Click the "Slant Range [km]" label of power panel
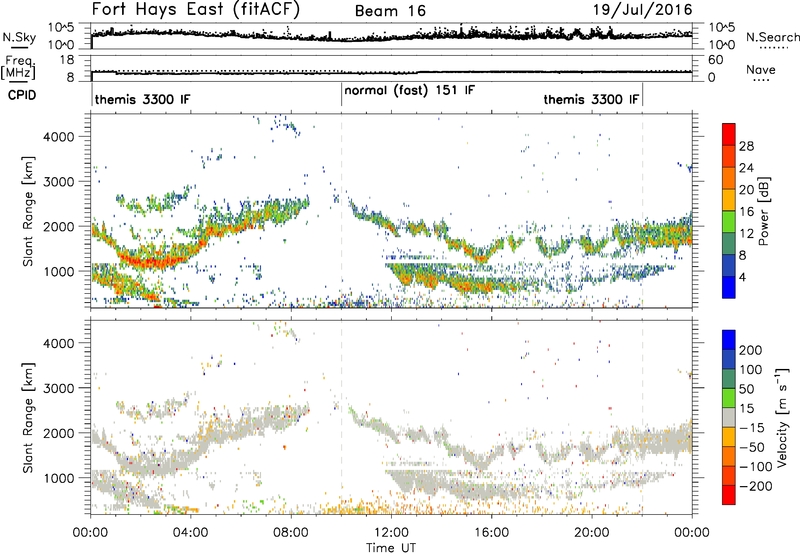Image resolution: width=800 pixels, height=554 pixels. point(28,211)
